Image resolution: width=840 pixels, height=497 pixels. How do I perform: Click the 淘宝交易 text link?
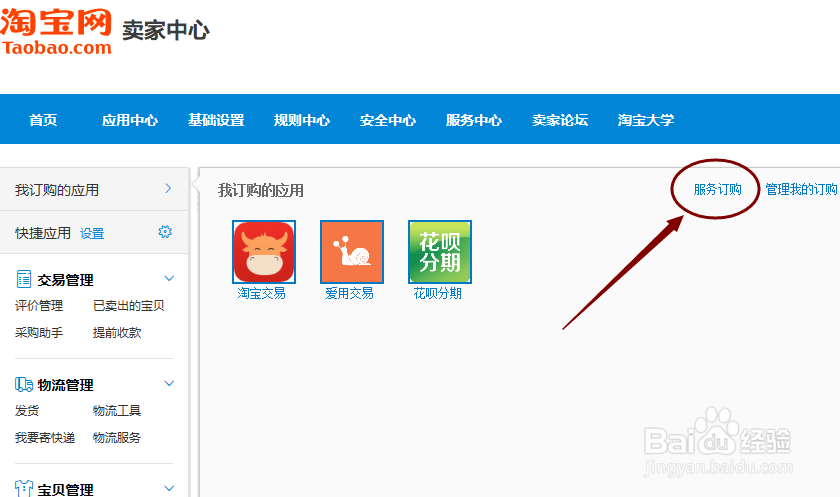pyautogui.click(x=261, y=293)
